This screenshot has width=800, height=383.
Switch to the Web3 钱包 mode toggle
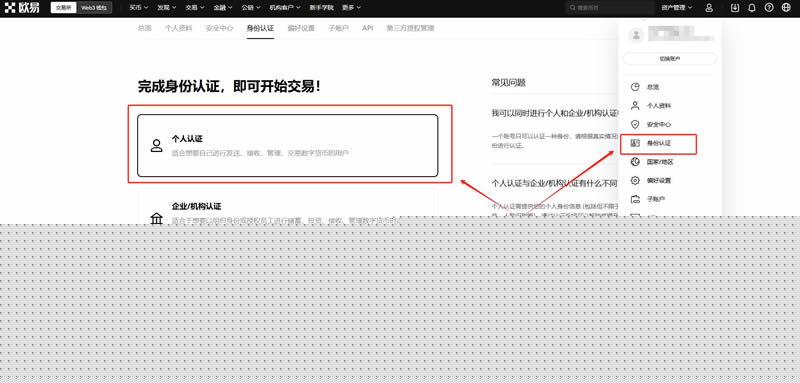(94, 8)
